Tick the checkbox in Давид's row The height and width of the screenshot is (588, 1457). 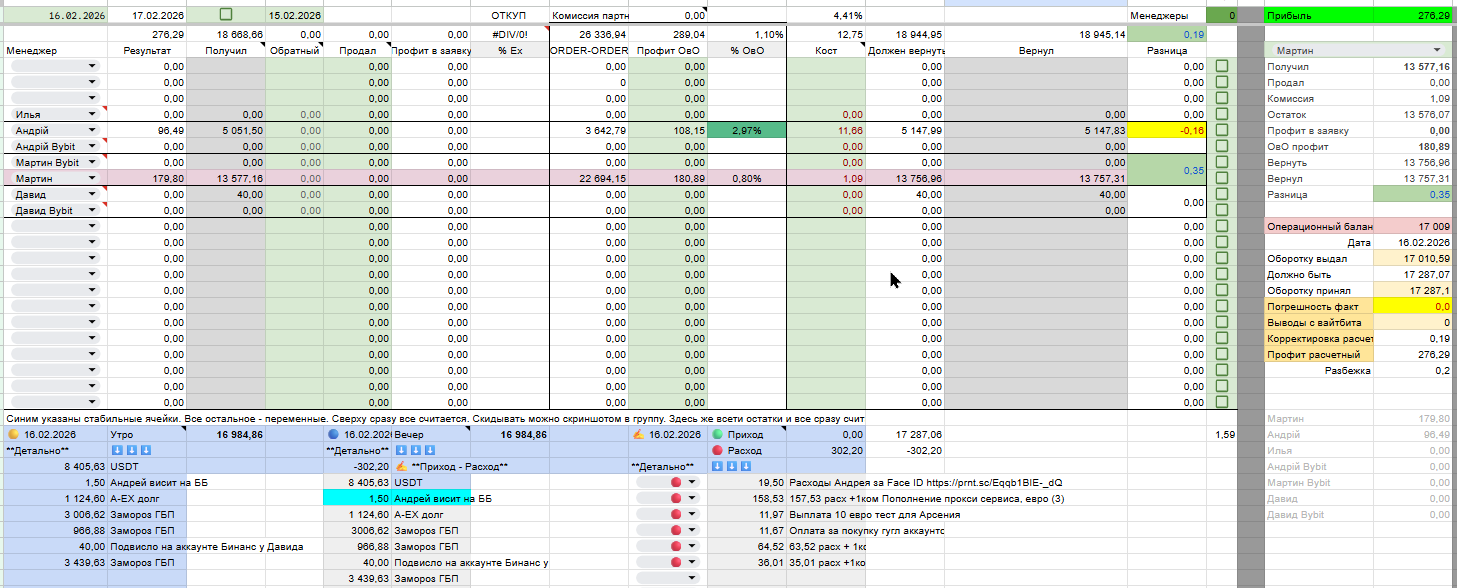pos(1221,195)
